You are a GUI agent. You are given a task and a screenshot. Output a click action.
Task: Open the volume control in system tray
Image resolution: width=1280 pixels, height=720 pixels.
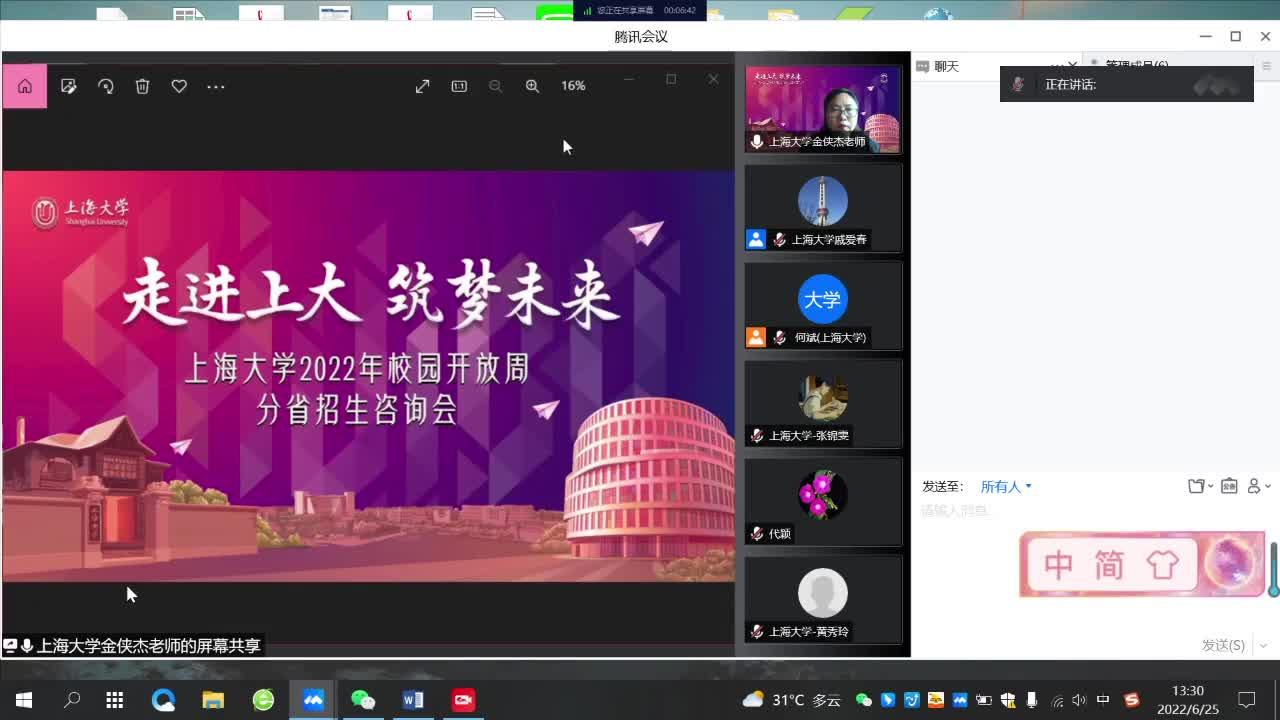(1079, 700)
